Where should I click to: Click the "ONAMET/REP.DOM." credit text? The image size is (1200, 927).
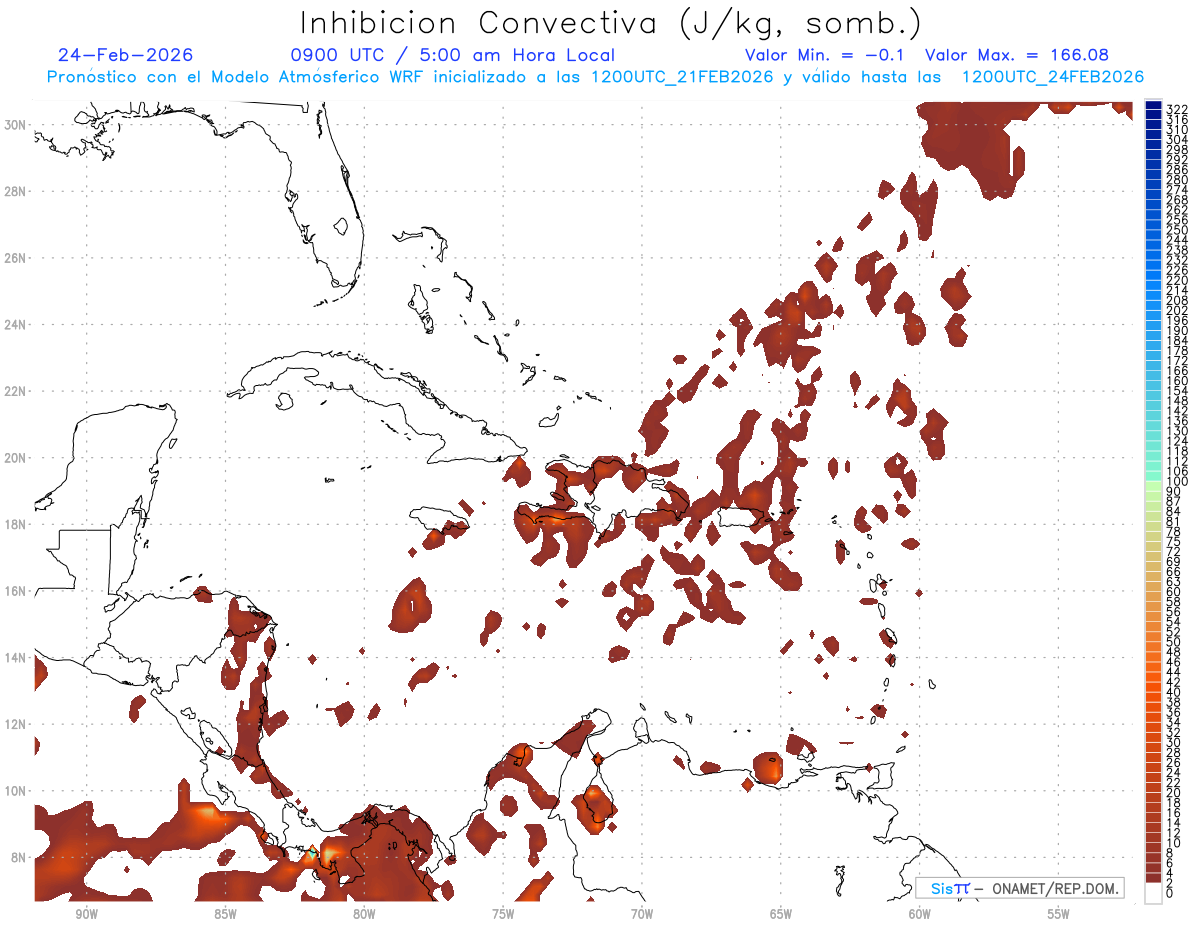tap(1054, 888)
